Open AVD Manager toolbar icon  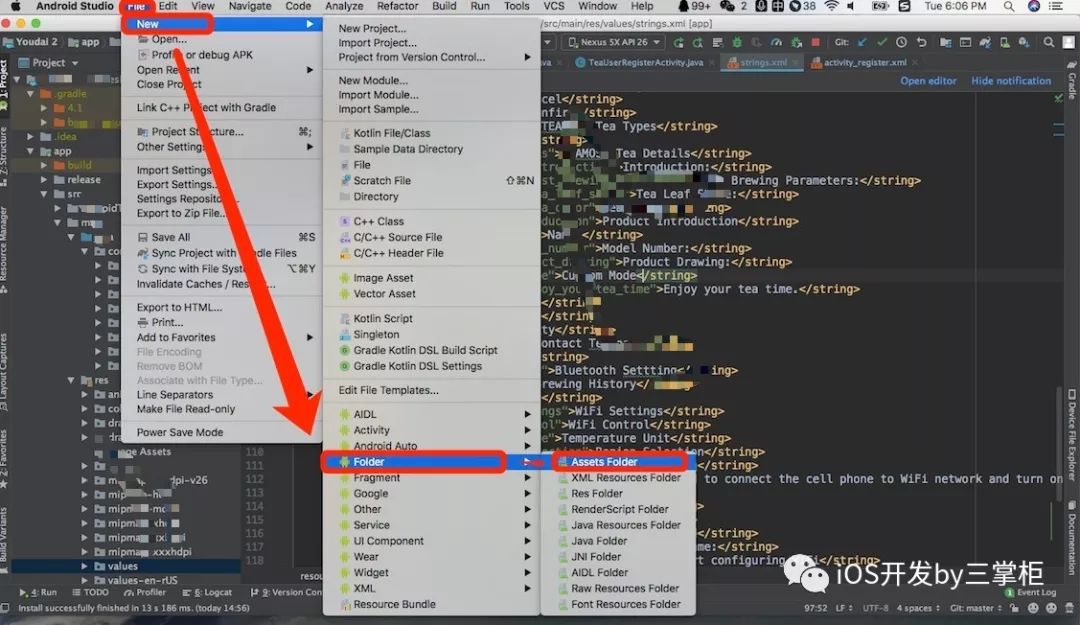1005,42
